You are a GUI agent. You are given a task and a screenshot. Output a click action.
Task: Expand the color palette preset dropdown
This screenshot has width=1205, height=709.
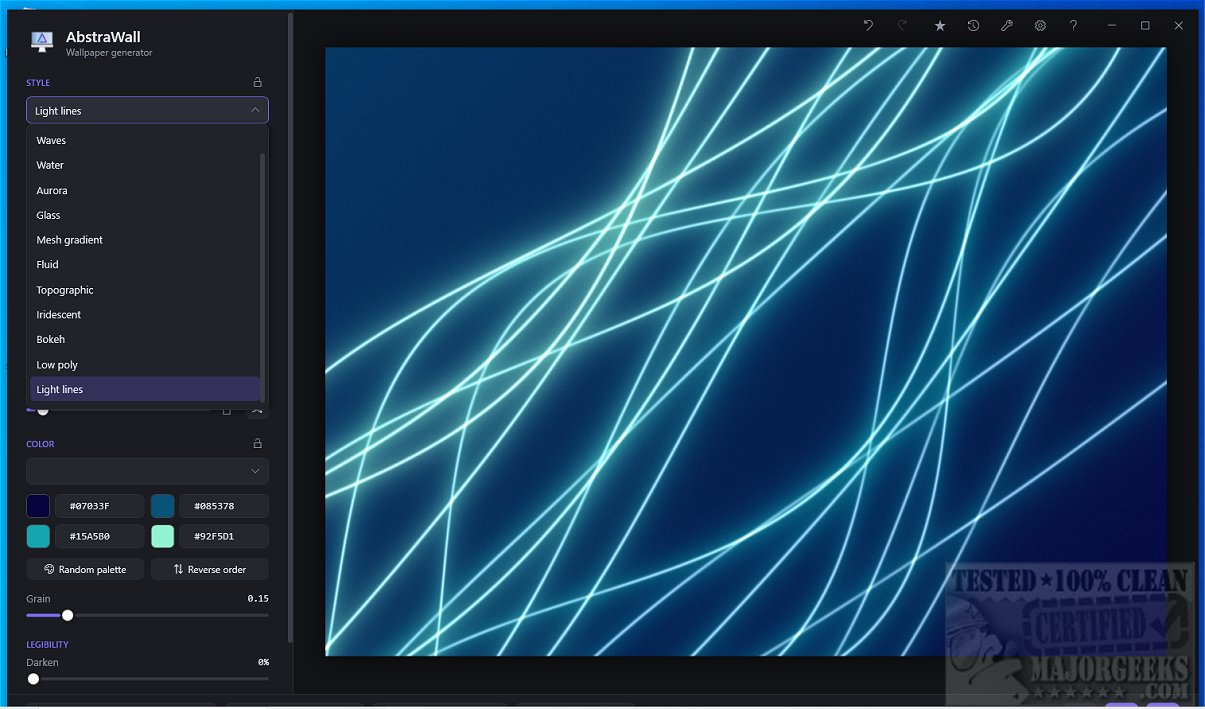tap(147, 471)
